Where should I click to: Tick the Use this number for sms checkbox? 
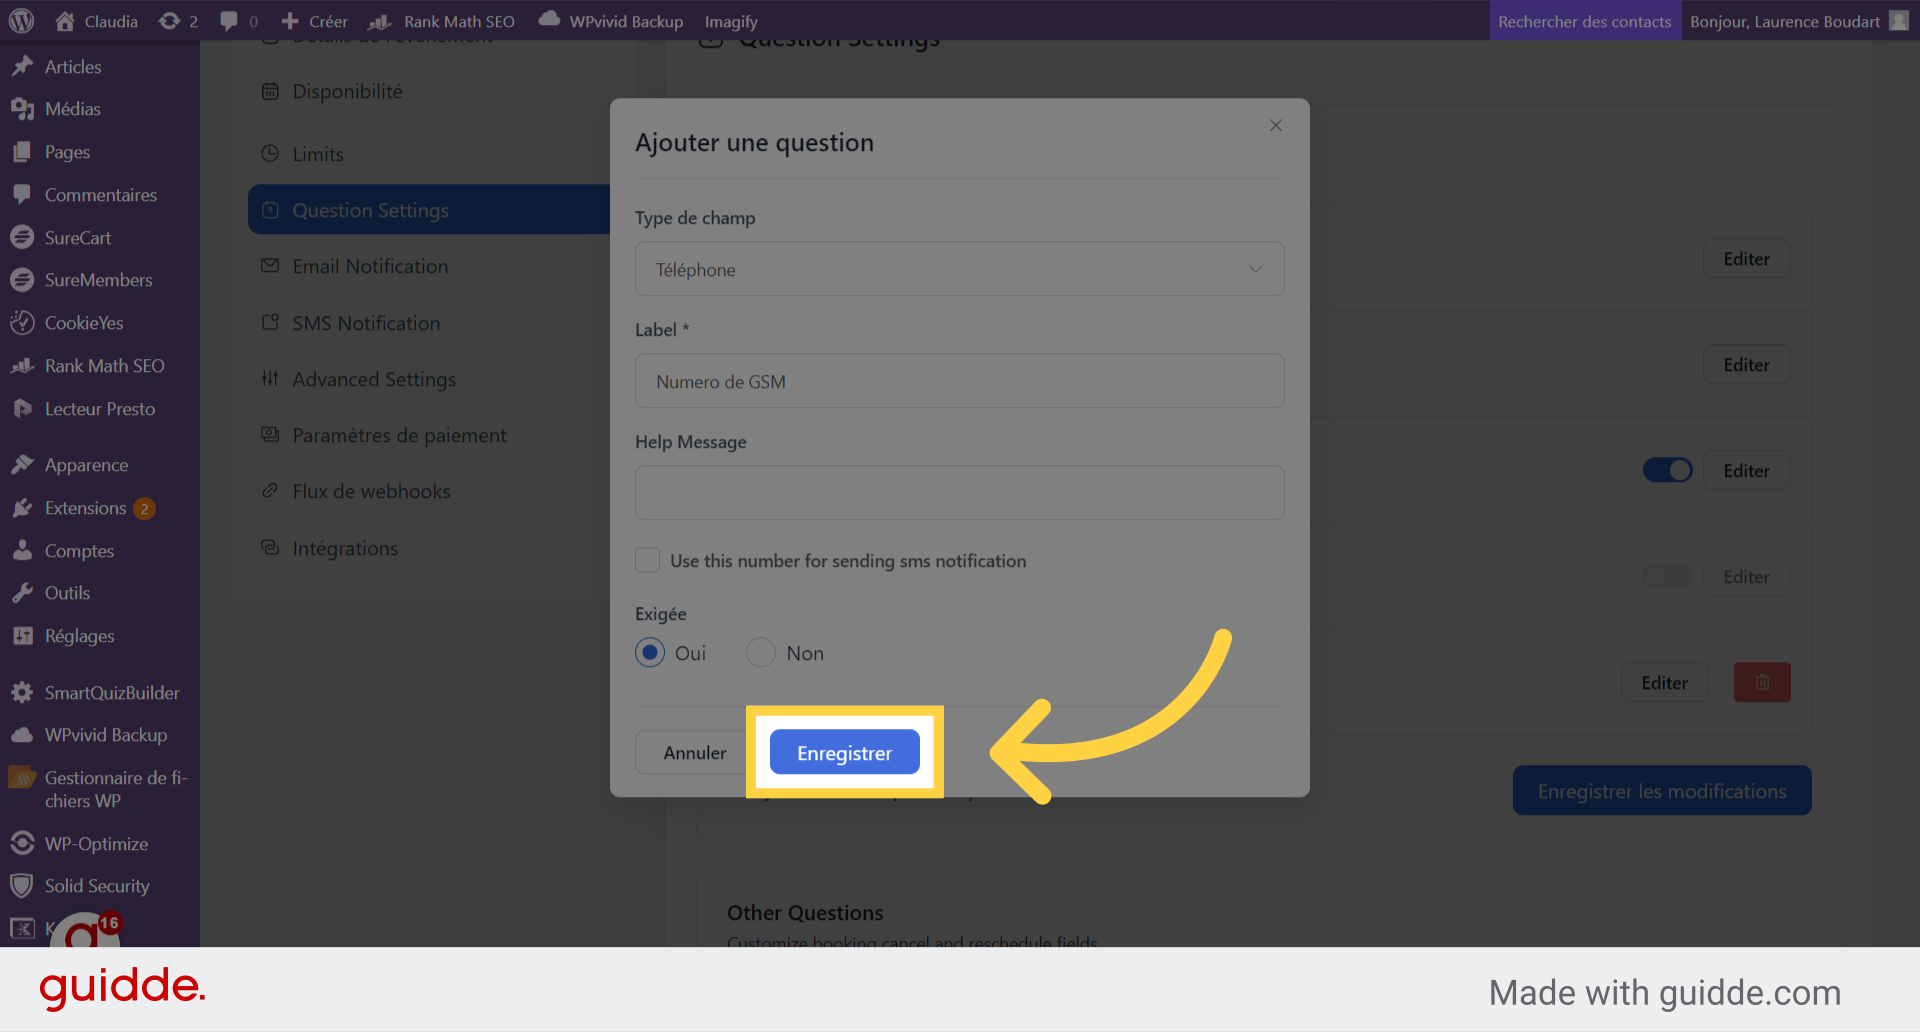pos(648,560)
